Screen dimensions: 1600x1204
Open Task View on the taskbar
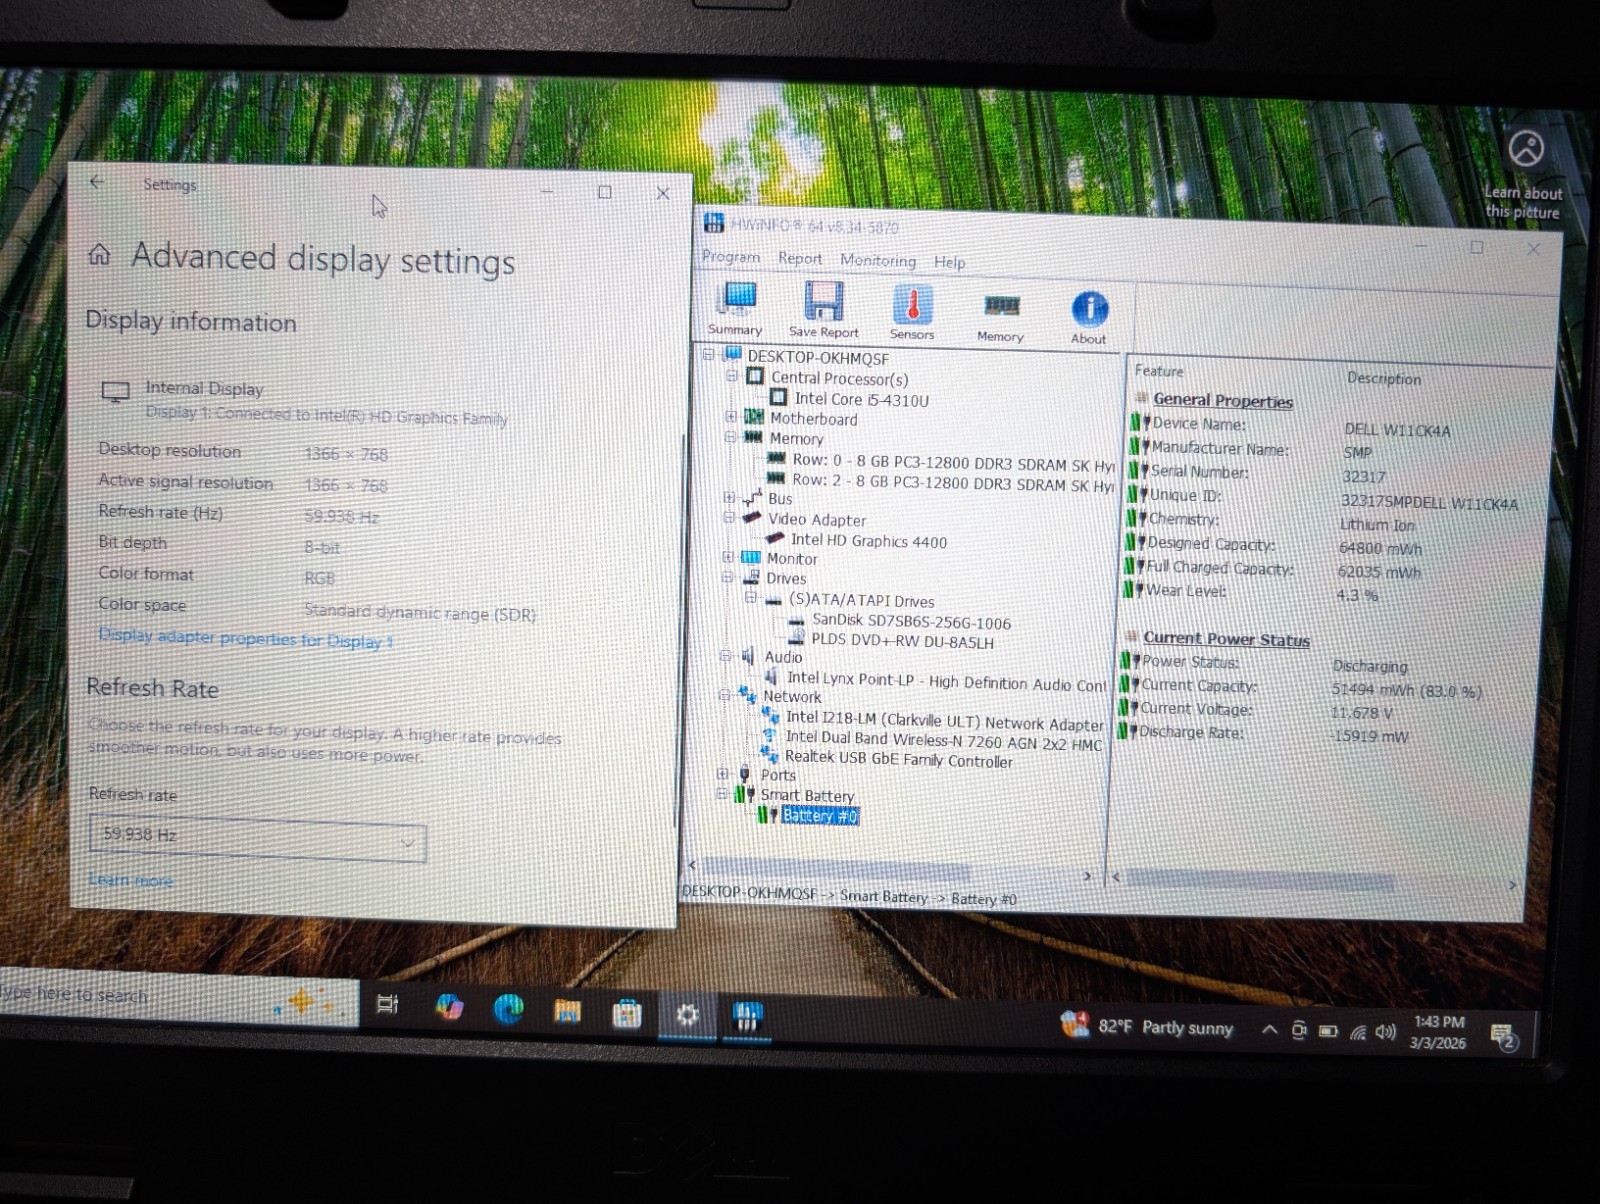coord(387,1004)
